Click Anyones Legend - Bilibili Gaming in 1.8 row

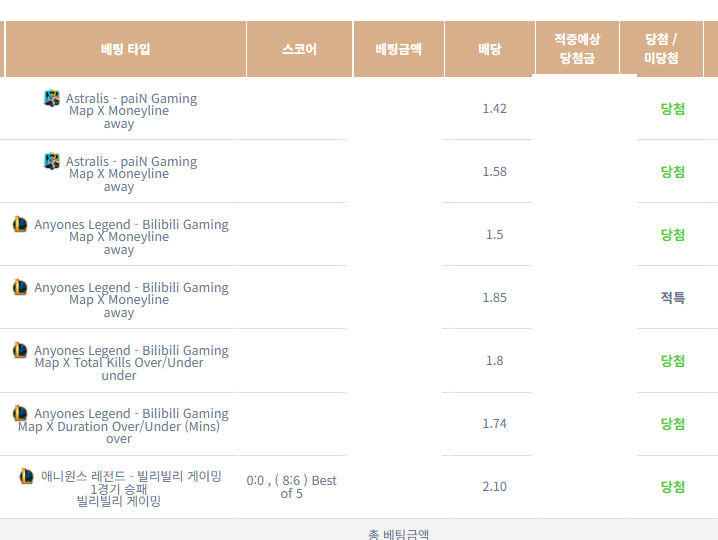131,350
